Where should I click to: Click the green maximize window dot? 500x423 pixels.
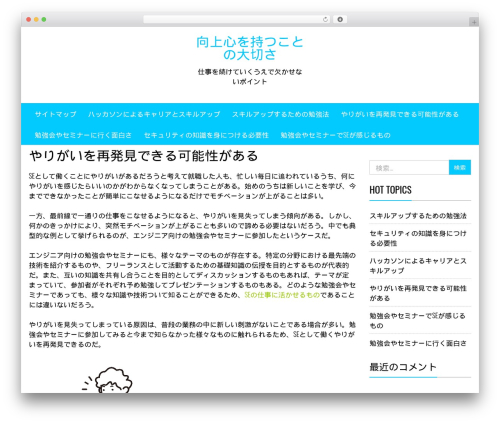[x=44, y=20]
